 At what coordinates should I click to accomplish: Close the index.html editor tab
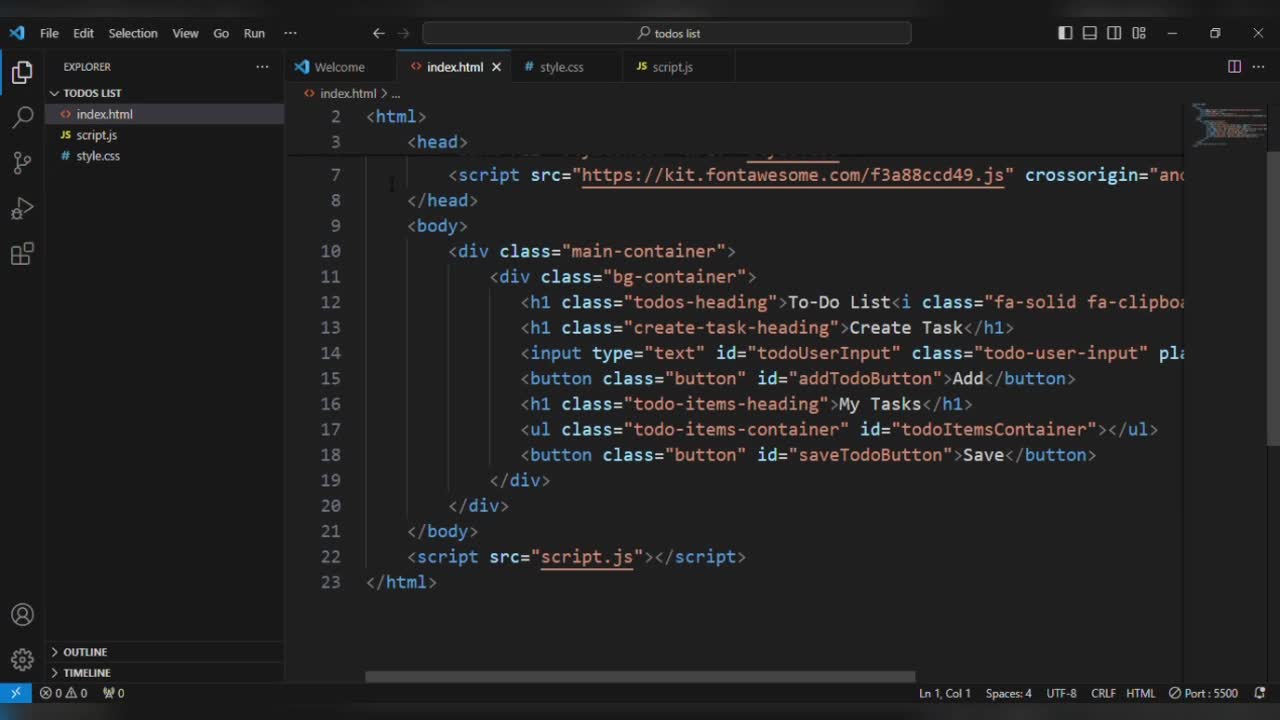tap(497, 67)
